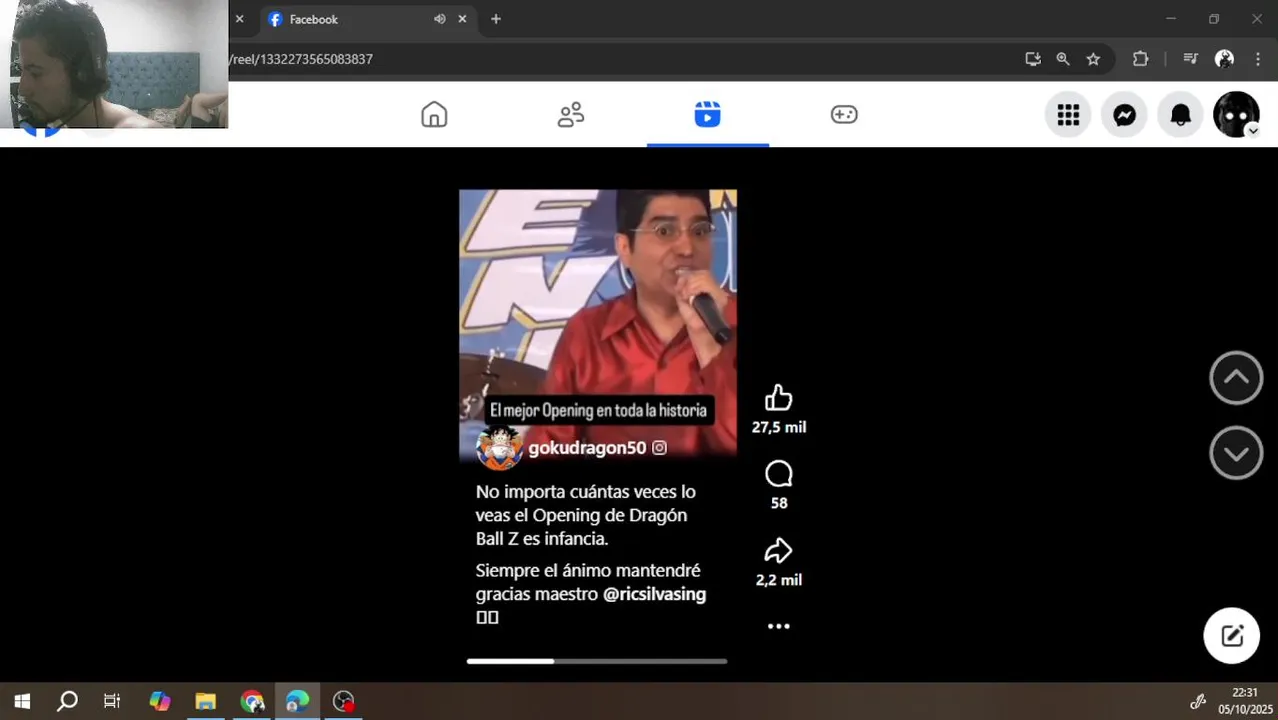Click the 2,2 mil shares count
The height and width of the screenshot is (720, 1278).
pyautogui.click(x=778, y=580)
